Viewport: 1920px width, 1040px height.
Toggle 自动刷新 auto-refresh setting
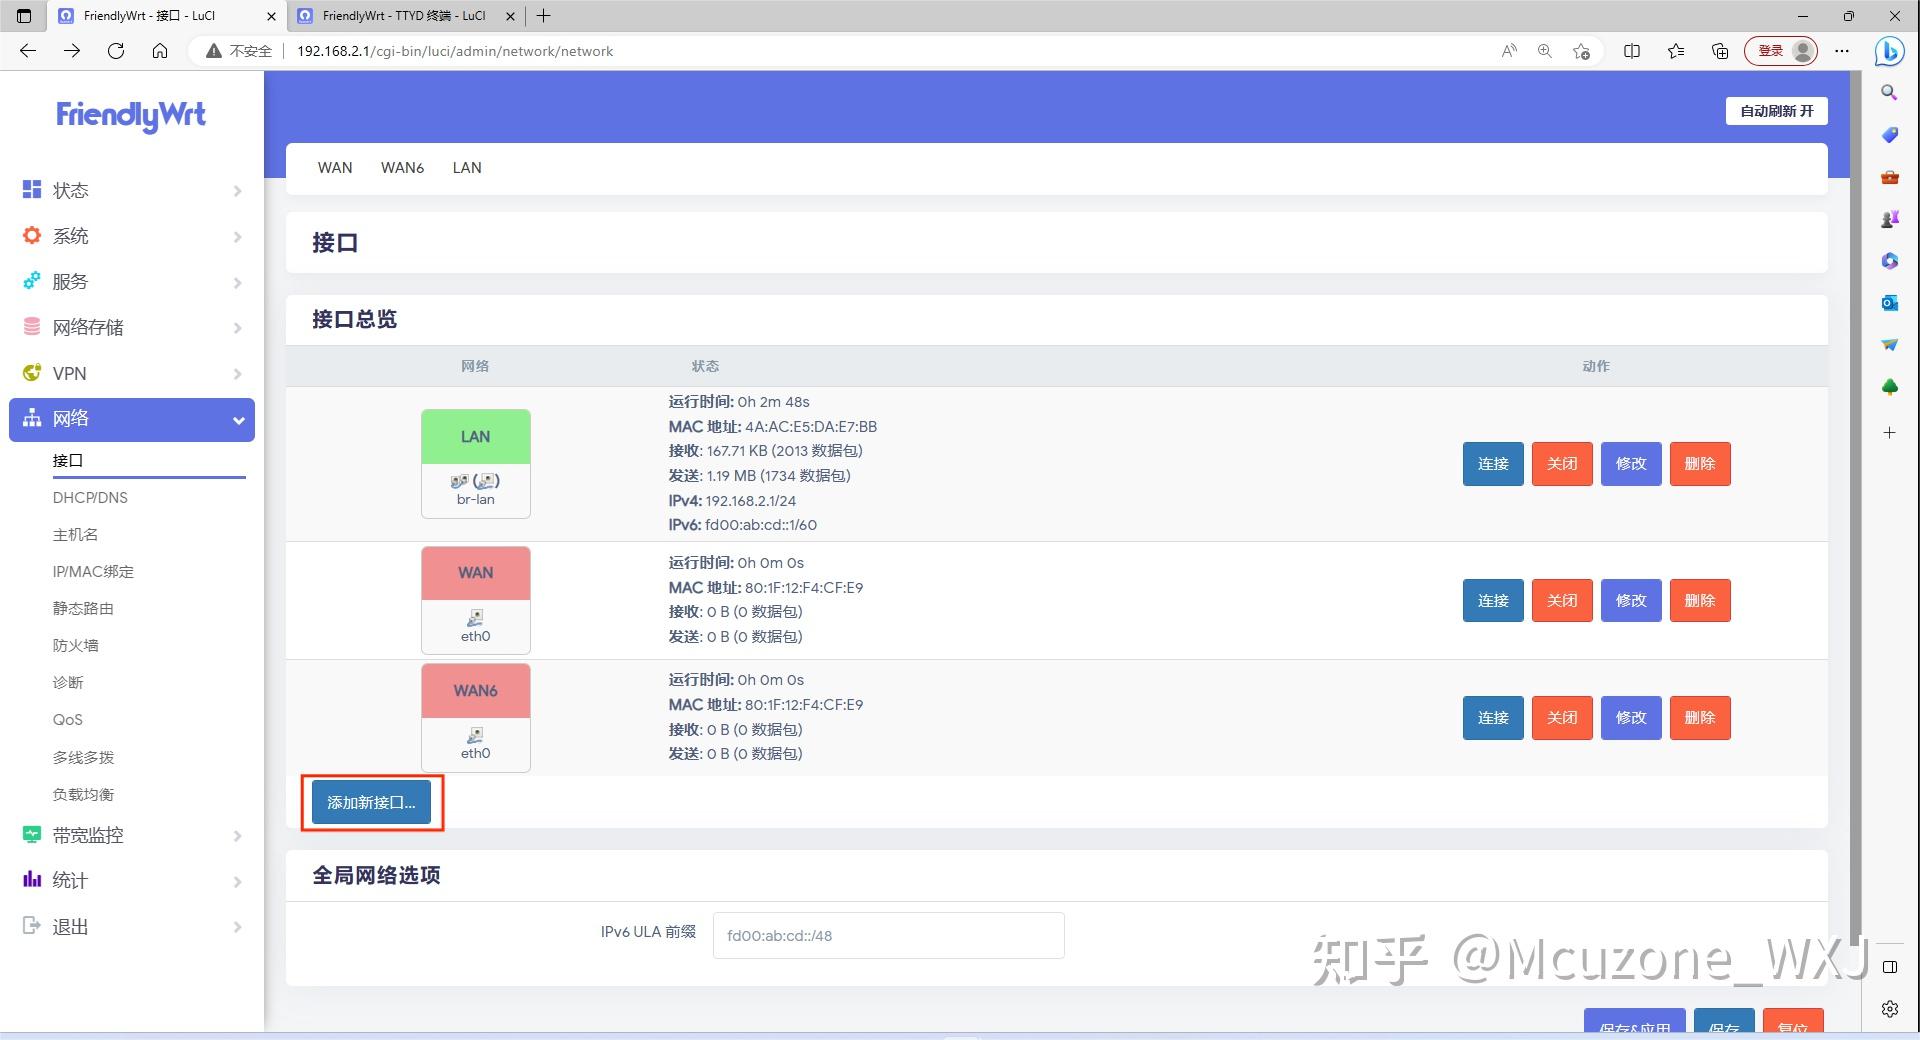pyautogui.click(x=1775, y=111)
